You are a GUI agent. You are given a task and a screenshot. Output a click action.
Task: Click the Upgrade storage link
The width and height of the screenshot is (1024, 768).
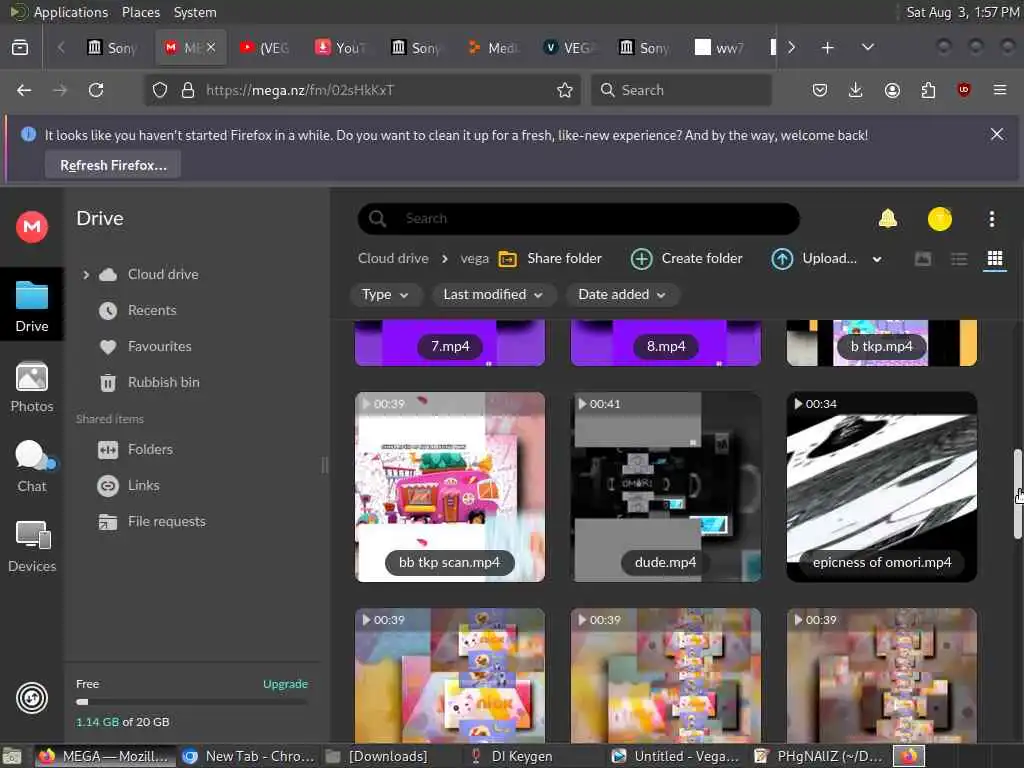pyautogui.click(x=285, y=684)
